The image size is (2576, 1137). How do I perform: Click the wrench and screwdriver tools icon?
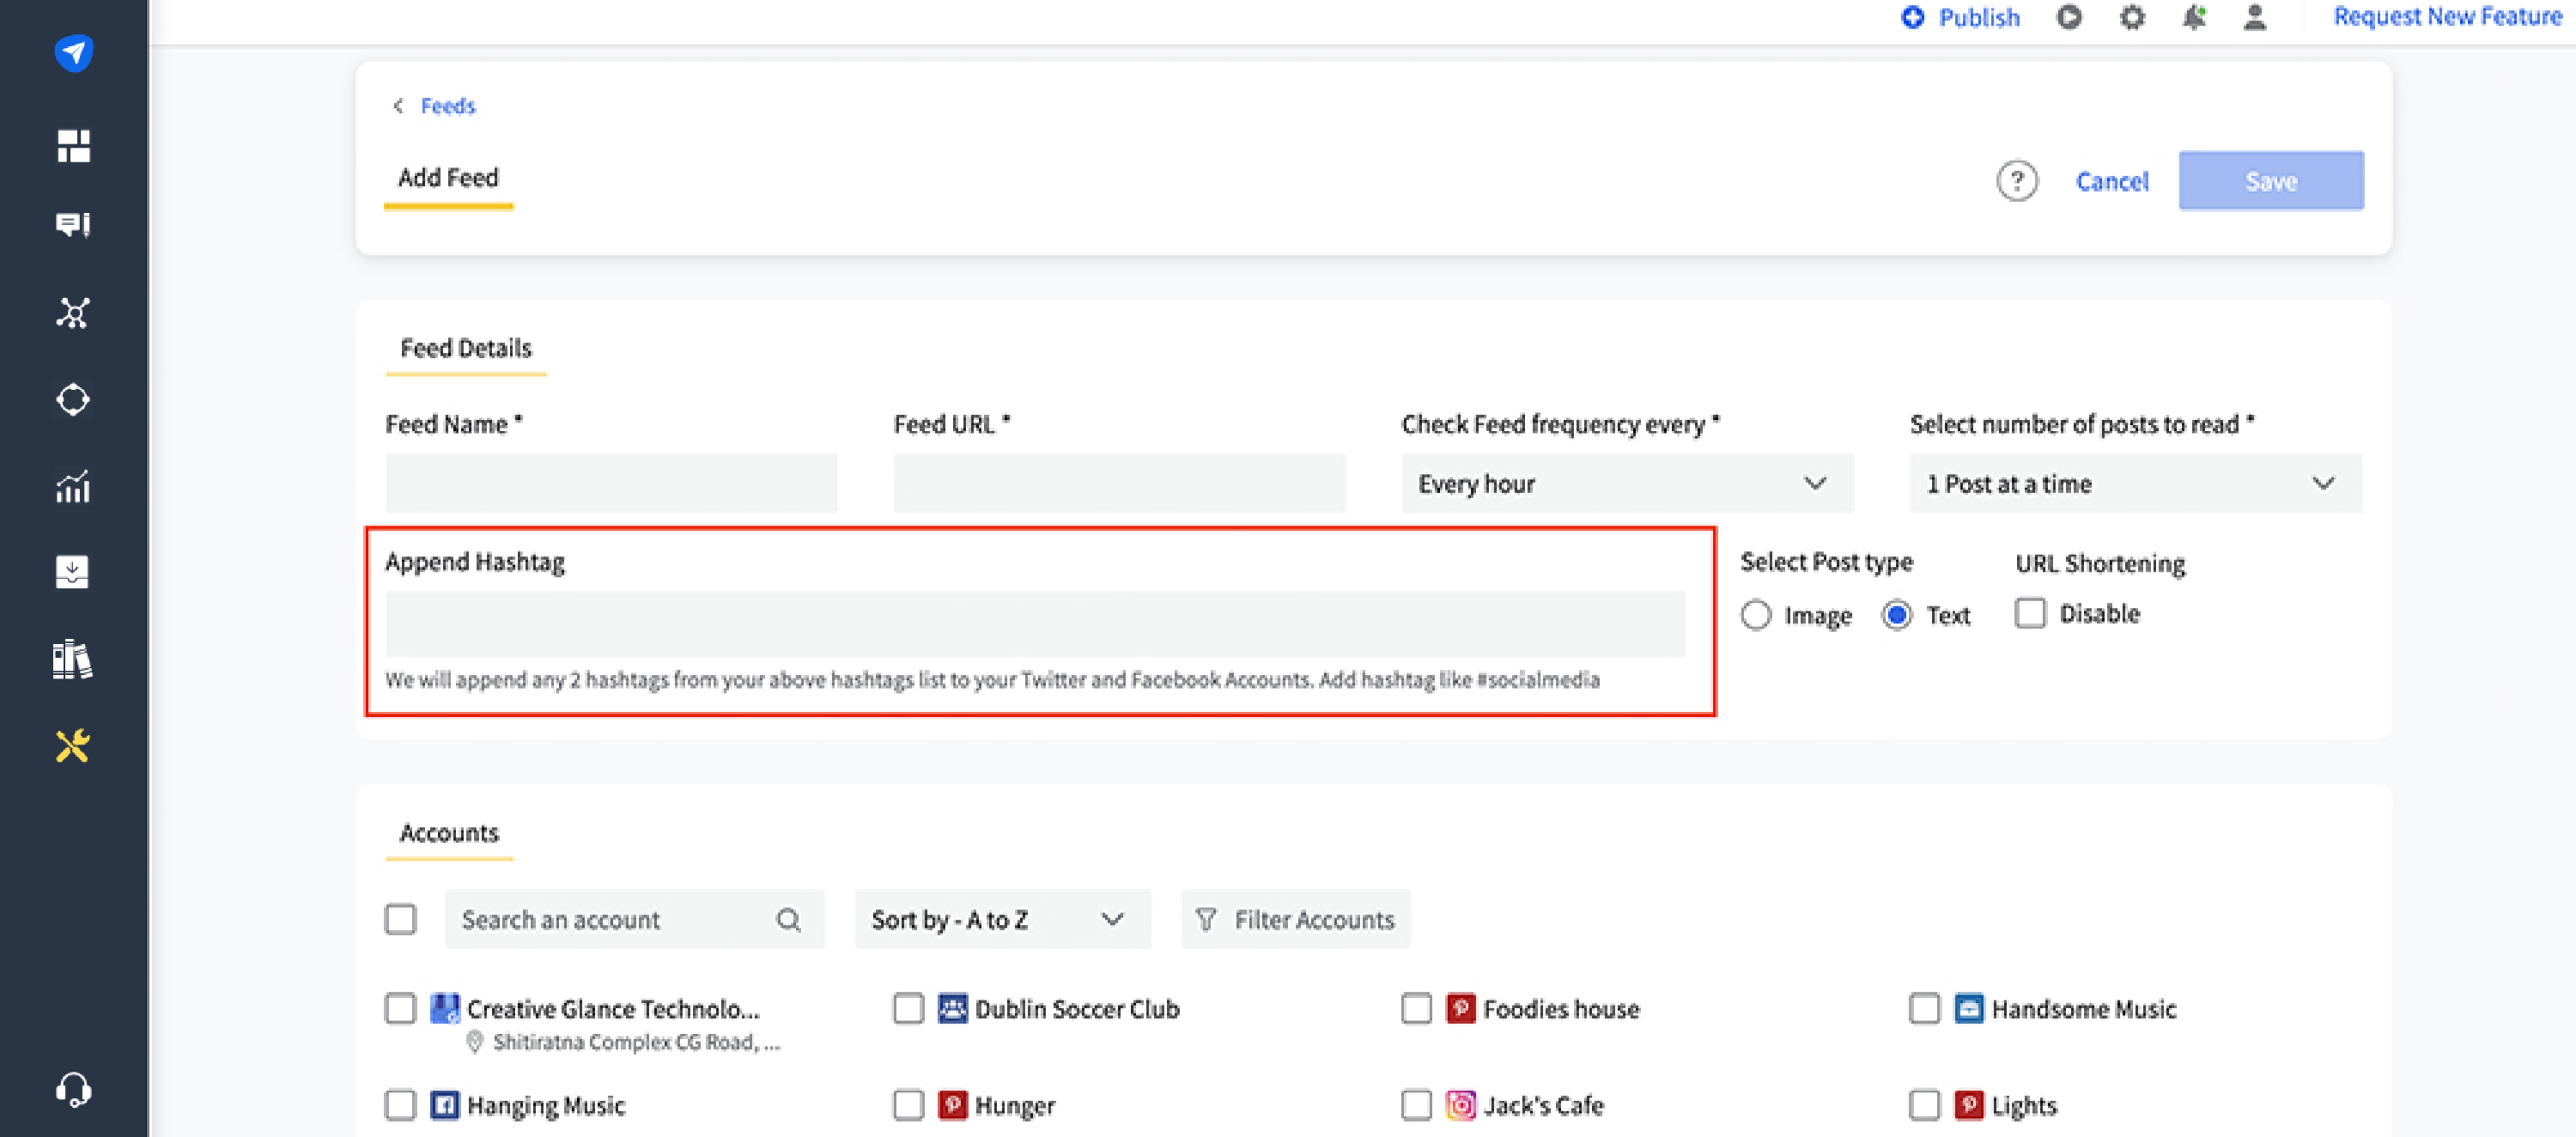(73, 746)
